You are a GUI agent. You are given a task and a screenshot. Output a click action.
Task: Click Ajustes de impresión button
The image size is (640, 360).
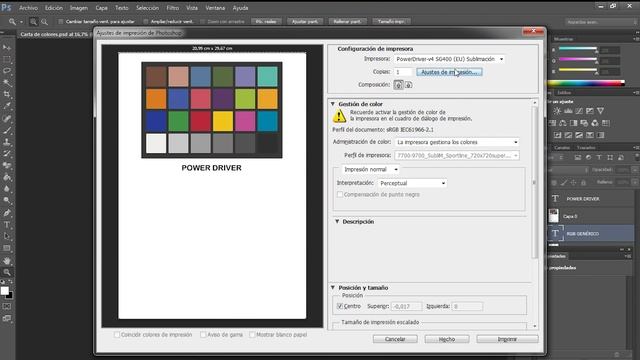click(x=449, y=72)
